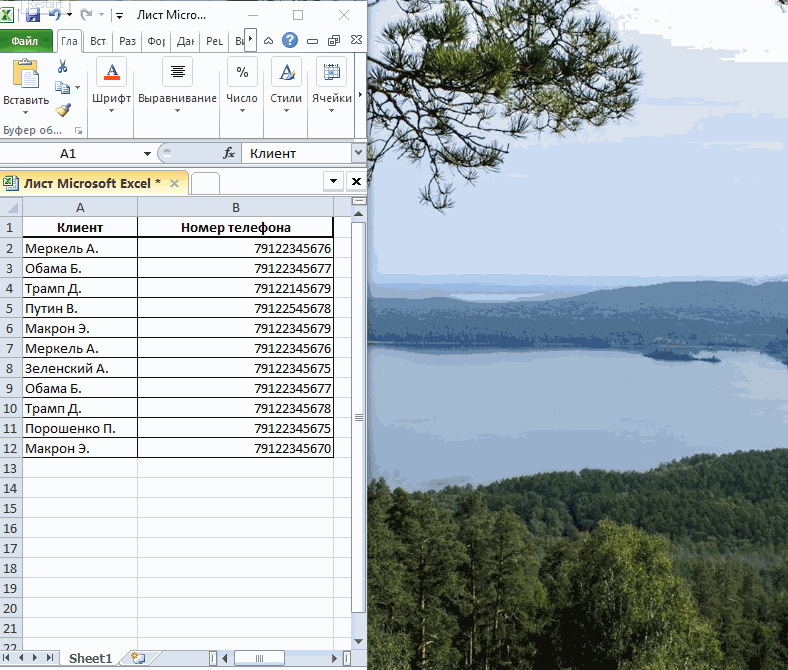Switch to the Вст (Вставка) ribbon tab
Screen dimensions: 788x670
[98, 41]
